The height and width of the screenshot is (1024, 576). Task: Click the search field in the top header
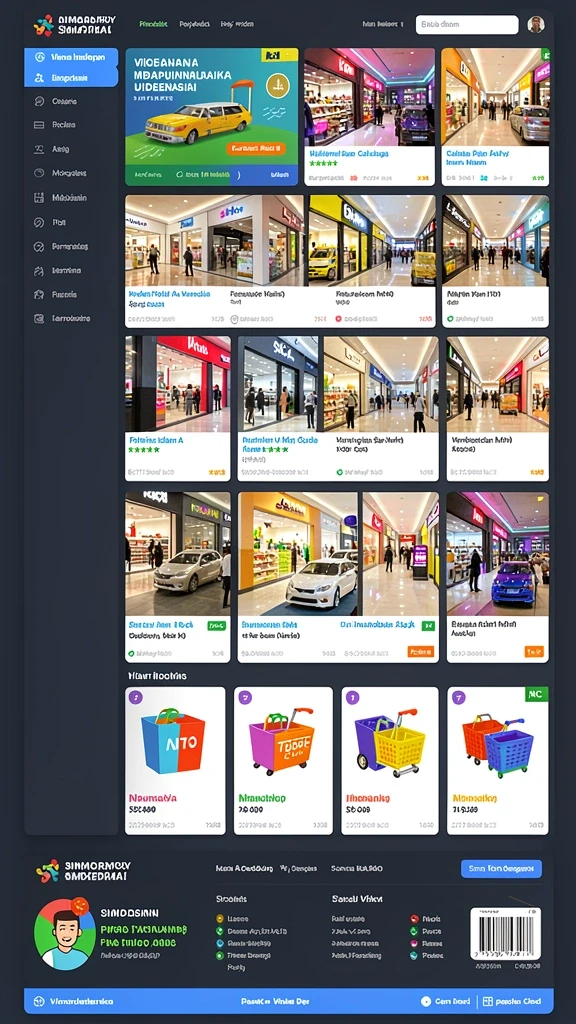click(467, 25)
